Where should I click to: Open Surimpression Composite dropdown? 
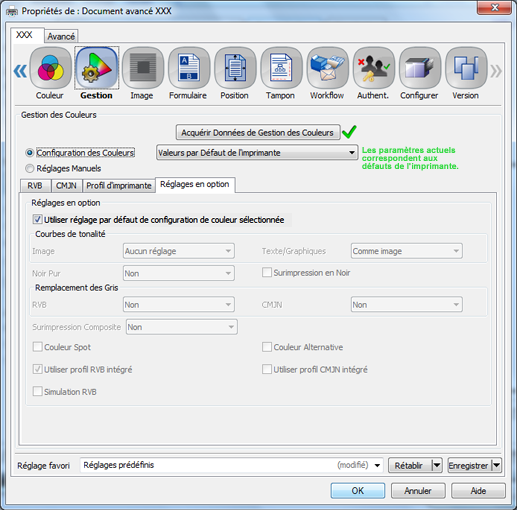tap(182, 327)
